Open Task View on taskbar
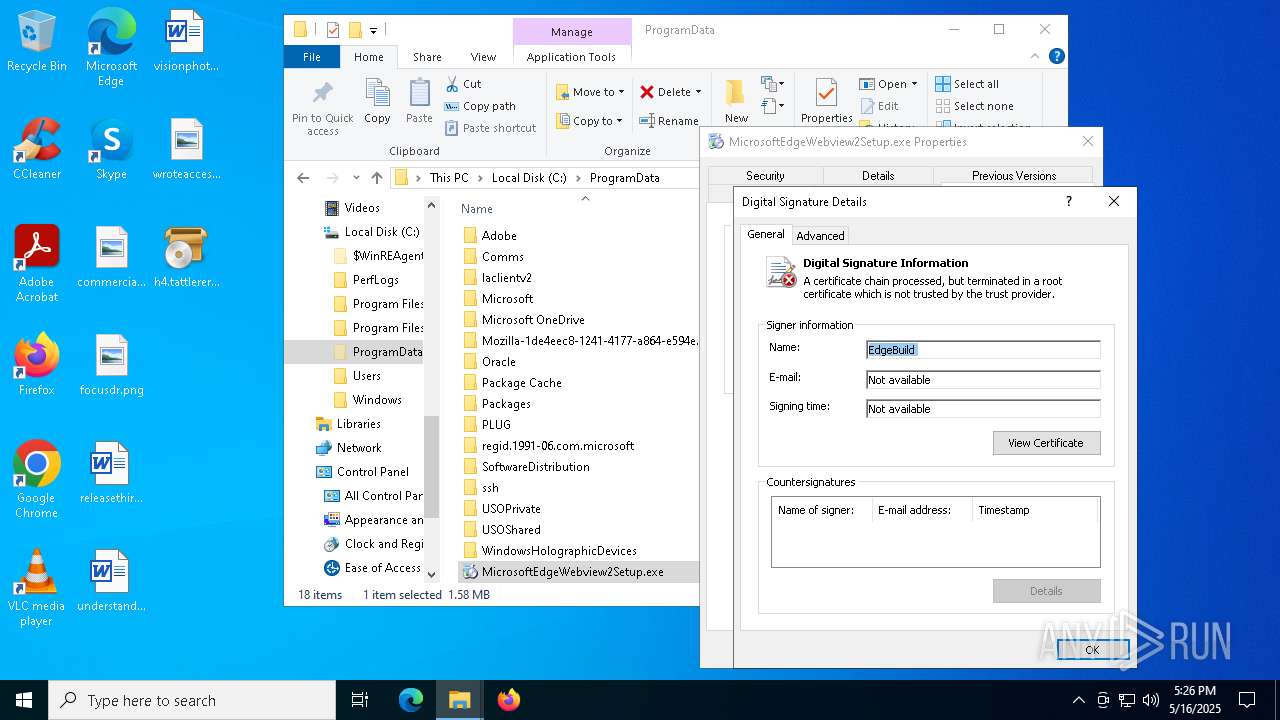1280x720 pixels. [360, 700]
